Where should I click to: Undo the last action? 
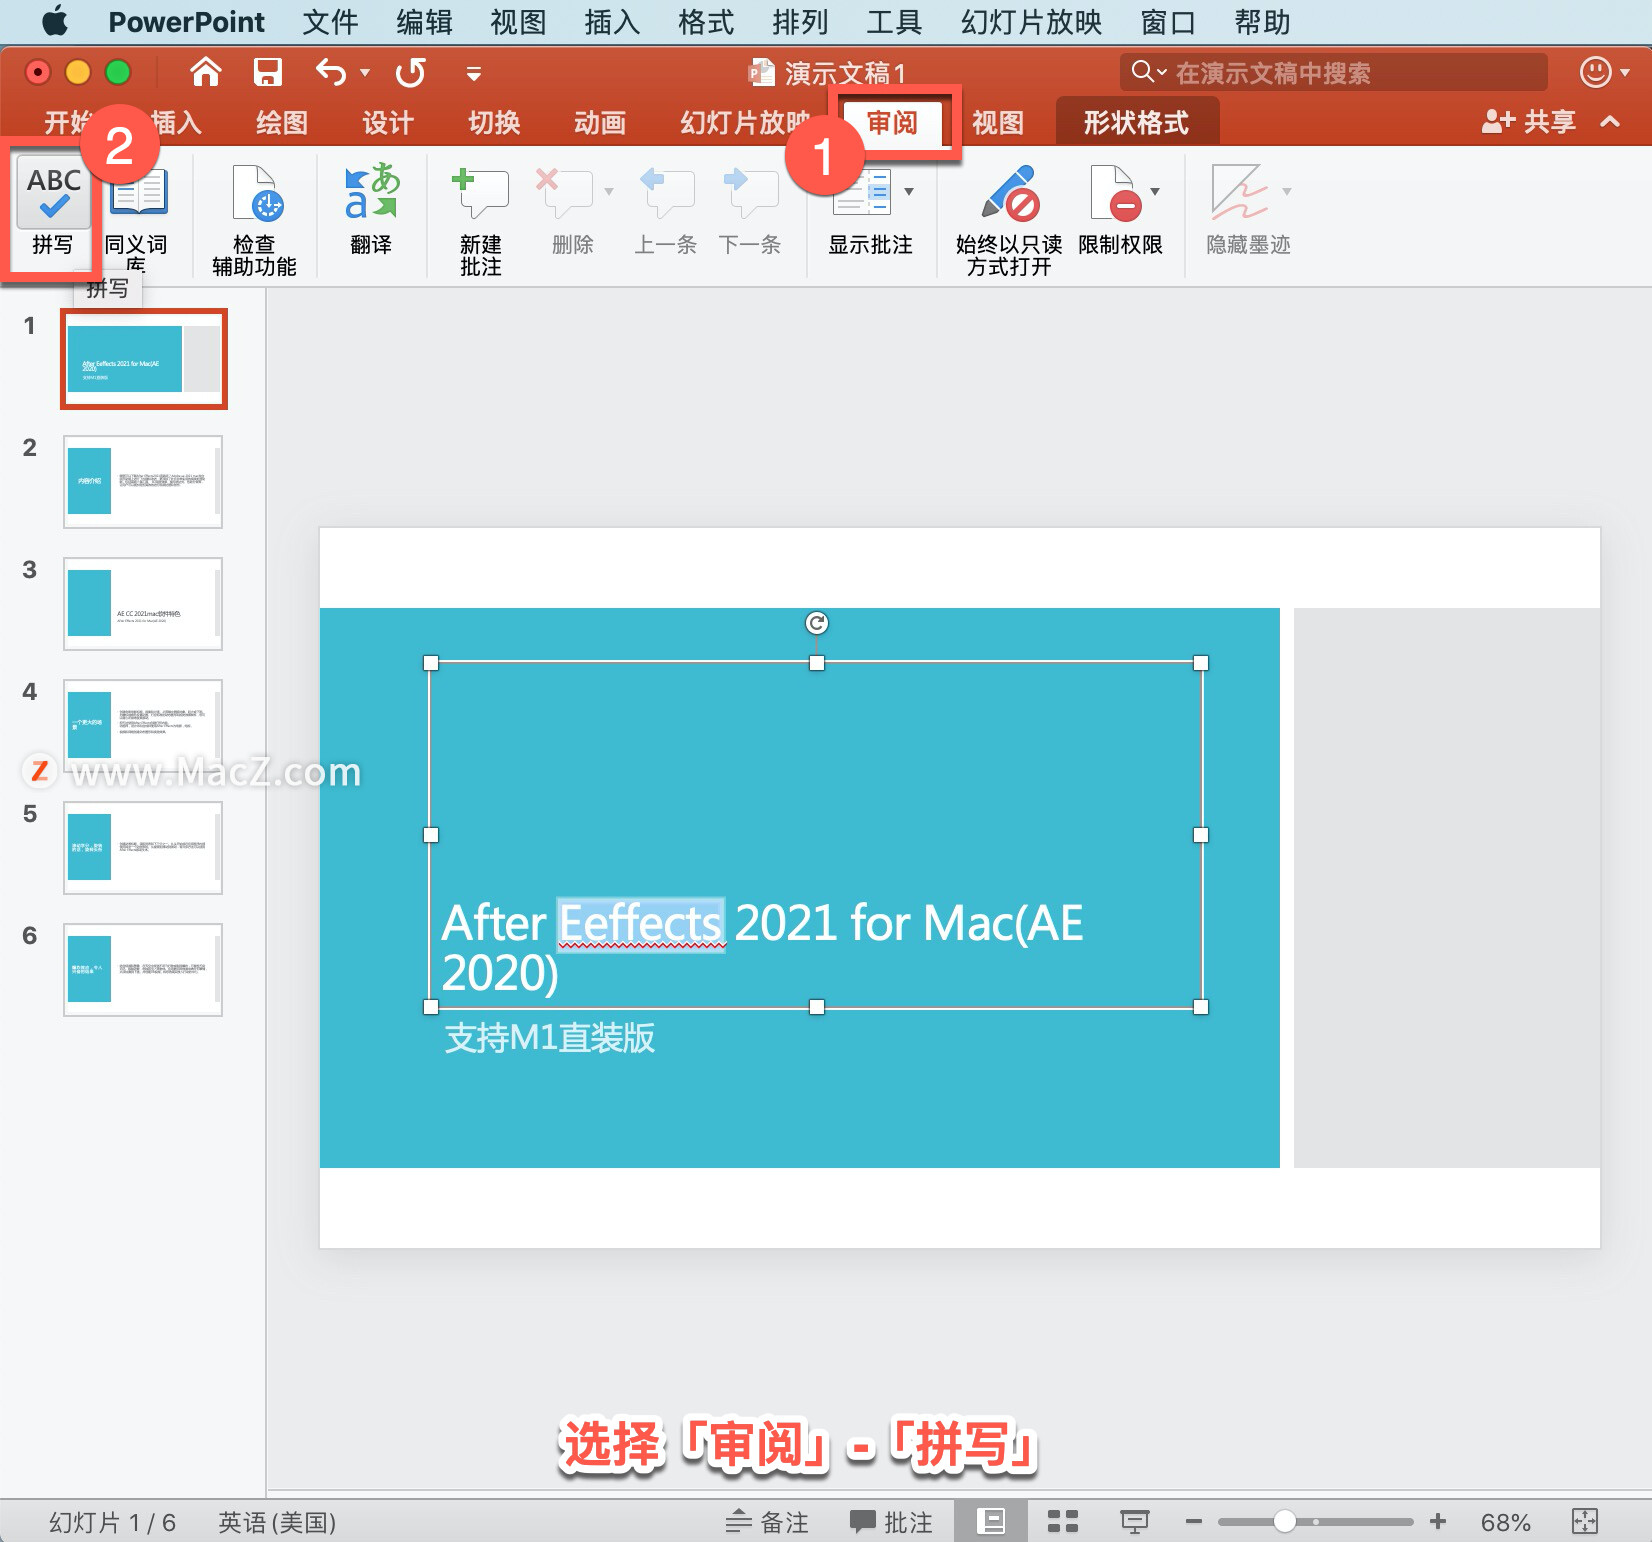[x=331, y=72]
